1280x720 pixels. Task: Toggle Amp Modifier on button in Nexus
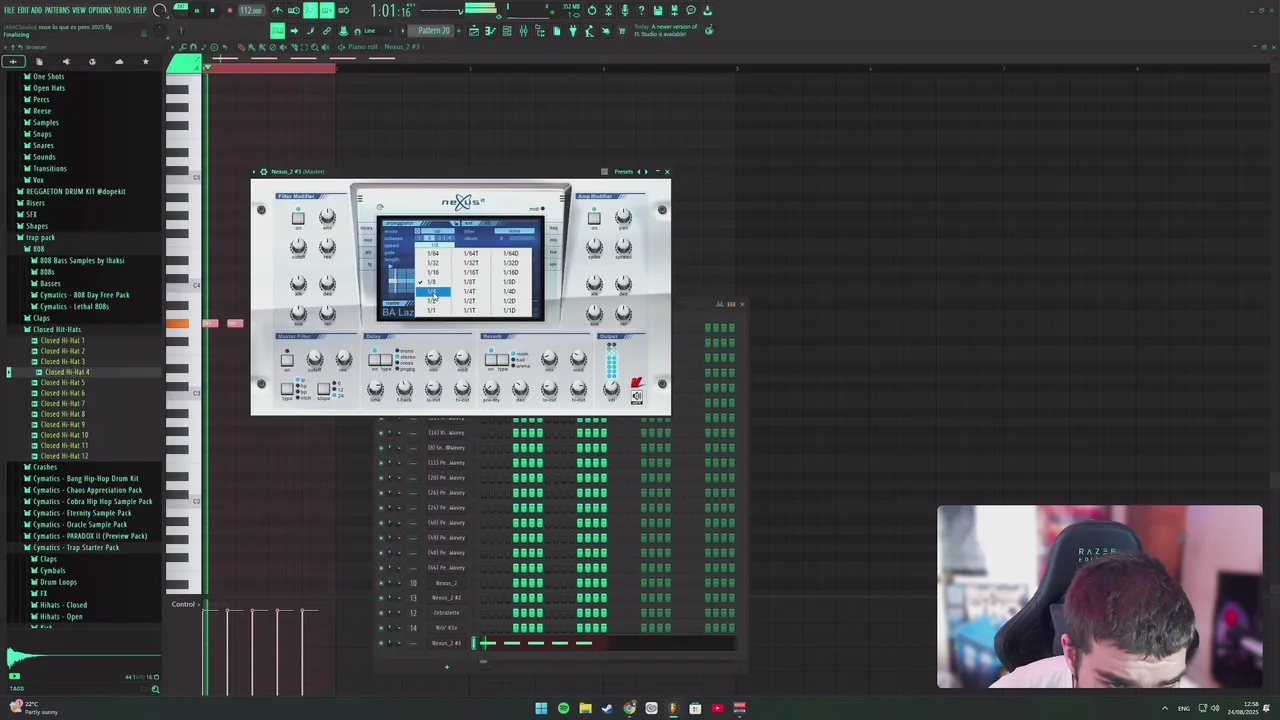click(594, 219)
